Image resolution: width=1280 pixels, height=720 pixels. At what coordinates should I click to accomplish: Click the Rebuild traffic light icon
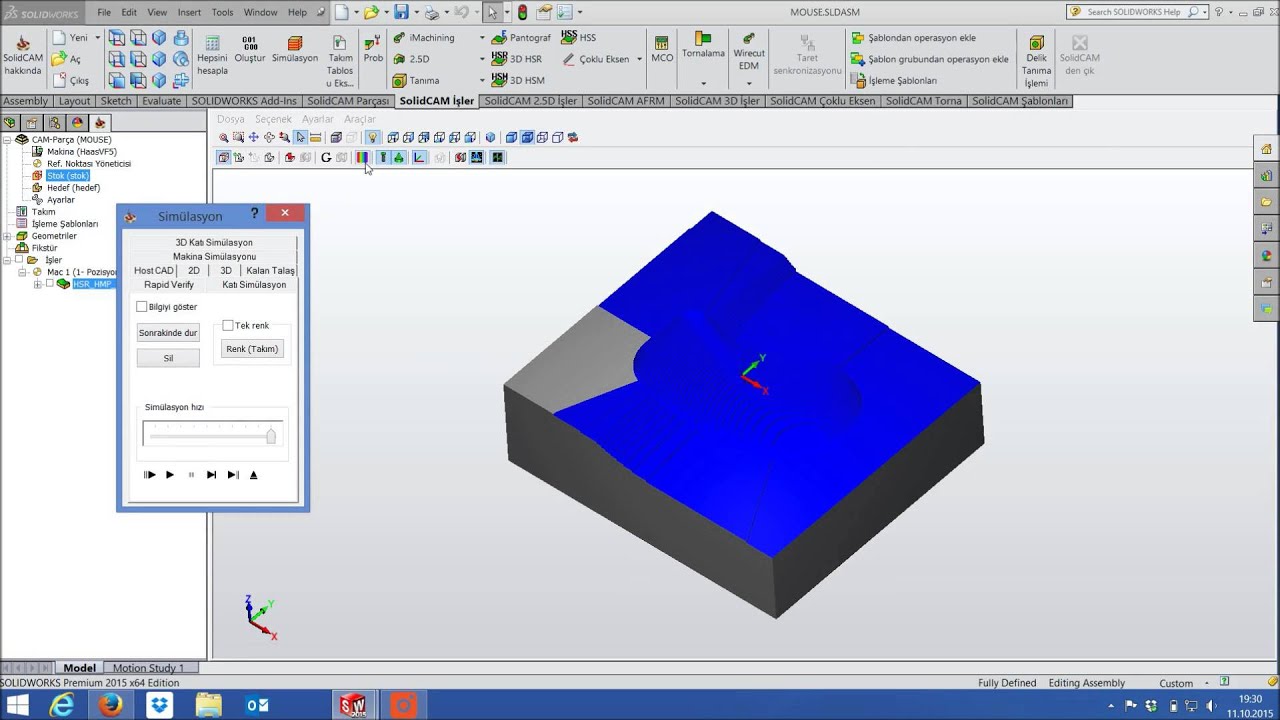[x=522, y=12]
